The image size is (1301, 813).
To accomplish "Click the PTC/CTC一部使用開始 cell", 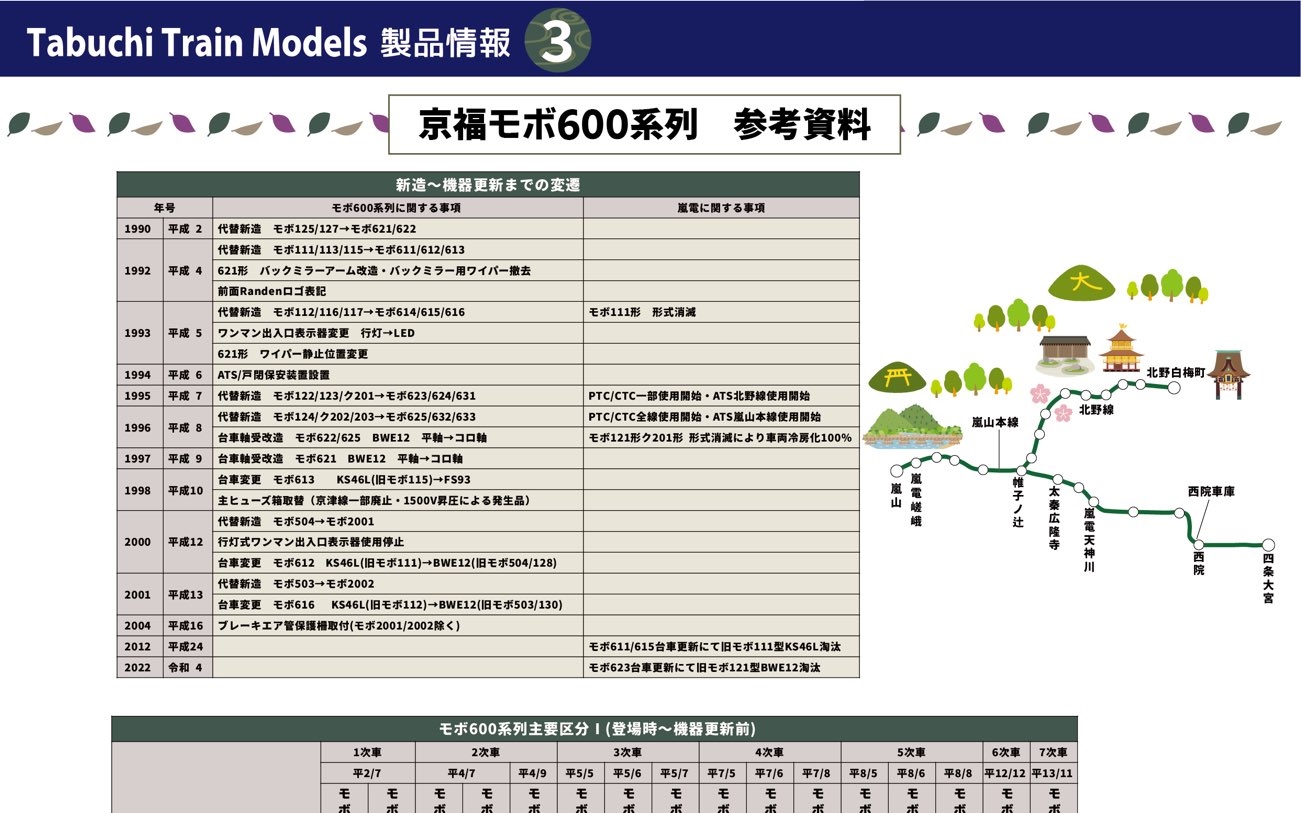I will point(721,396).
